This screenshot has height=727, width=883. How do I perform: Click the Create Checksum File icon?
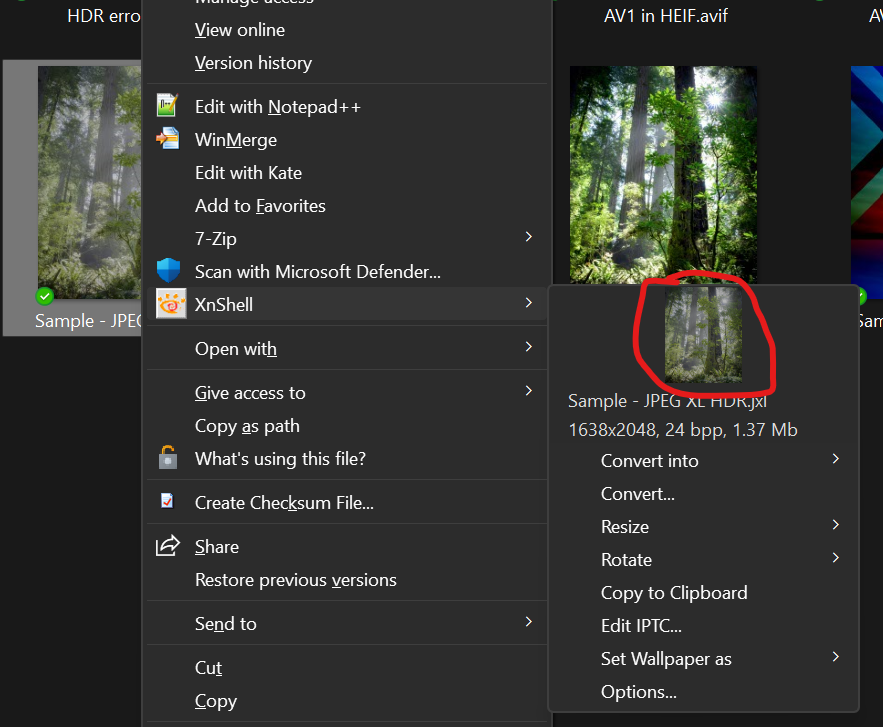(167, 501)
